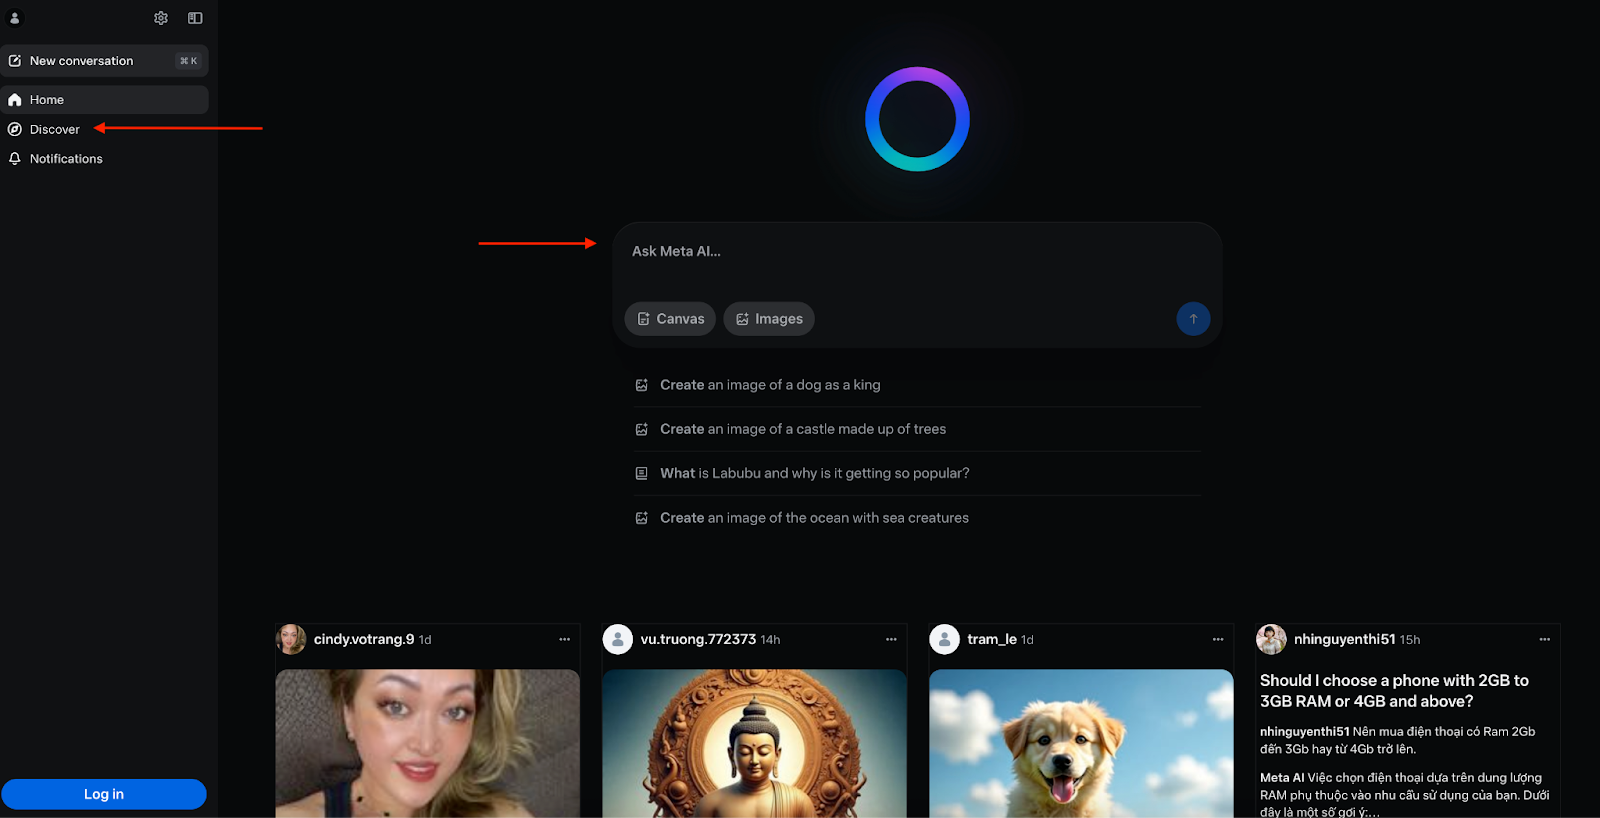Choose 'castle made up of trees' suggestion
1600x818 pixels.
[x=917, y=429]
